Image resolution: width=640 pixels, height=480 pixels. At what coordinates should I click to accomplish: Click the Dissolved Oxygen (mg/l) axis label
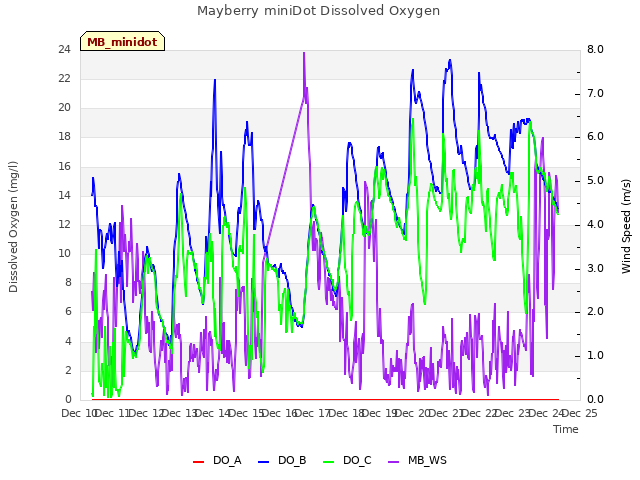click(13, 227)
